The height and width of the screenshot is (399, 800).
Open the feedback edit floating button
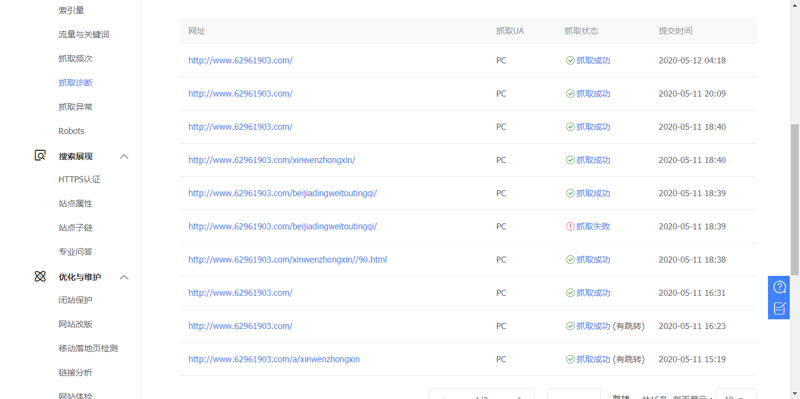(x=779, y=308)
